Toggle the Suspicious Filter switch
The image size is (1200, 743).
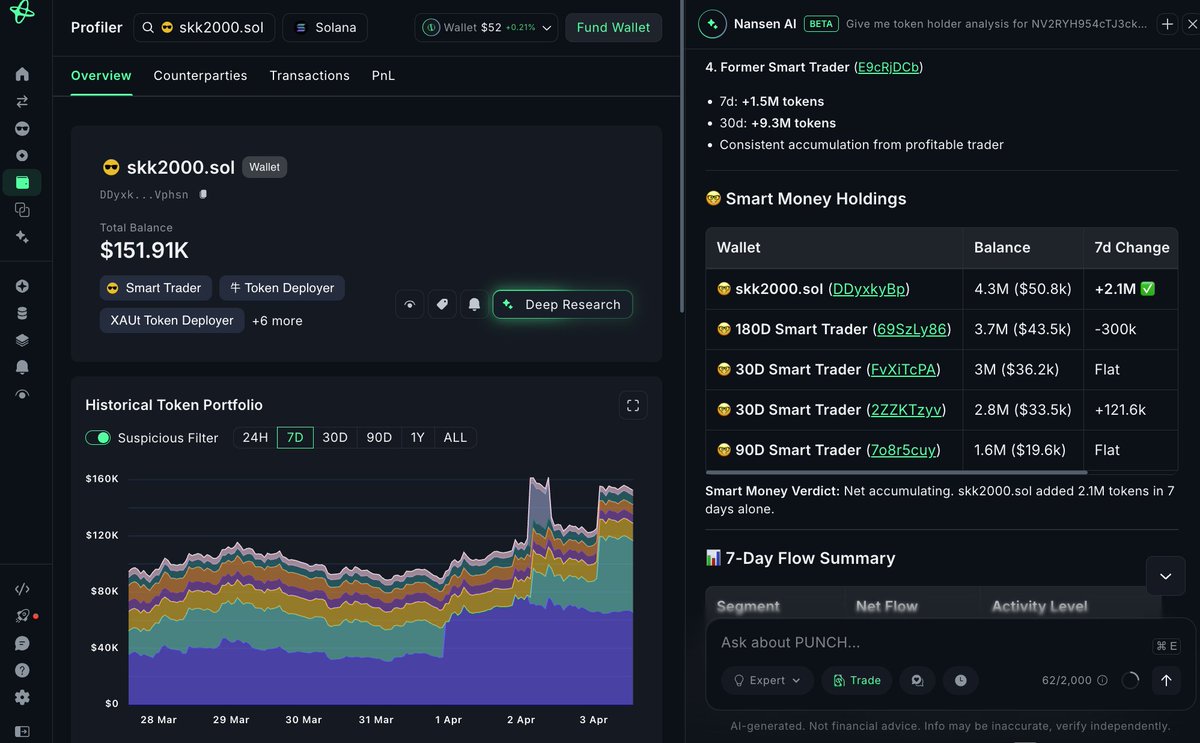[x=98, y=438]
